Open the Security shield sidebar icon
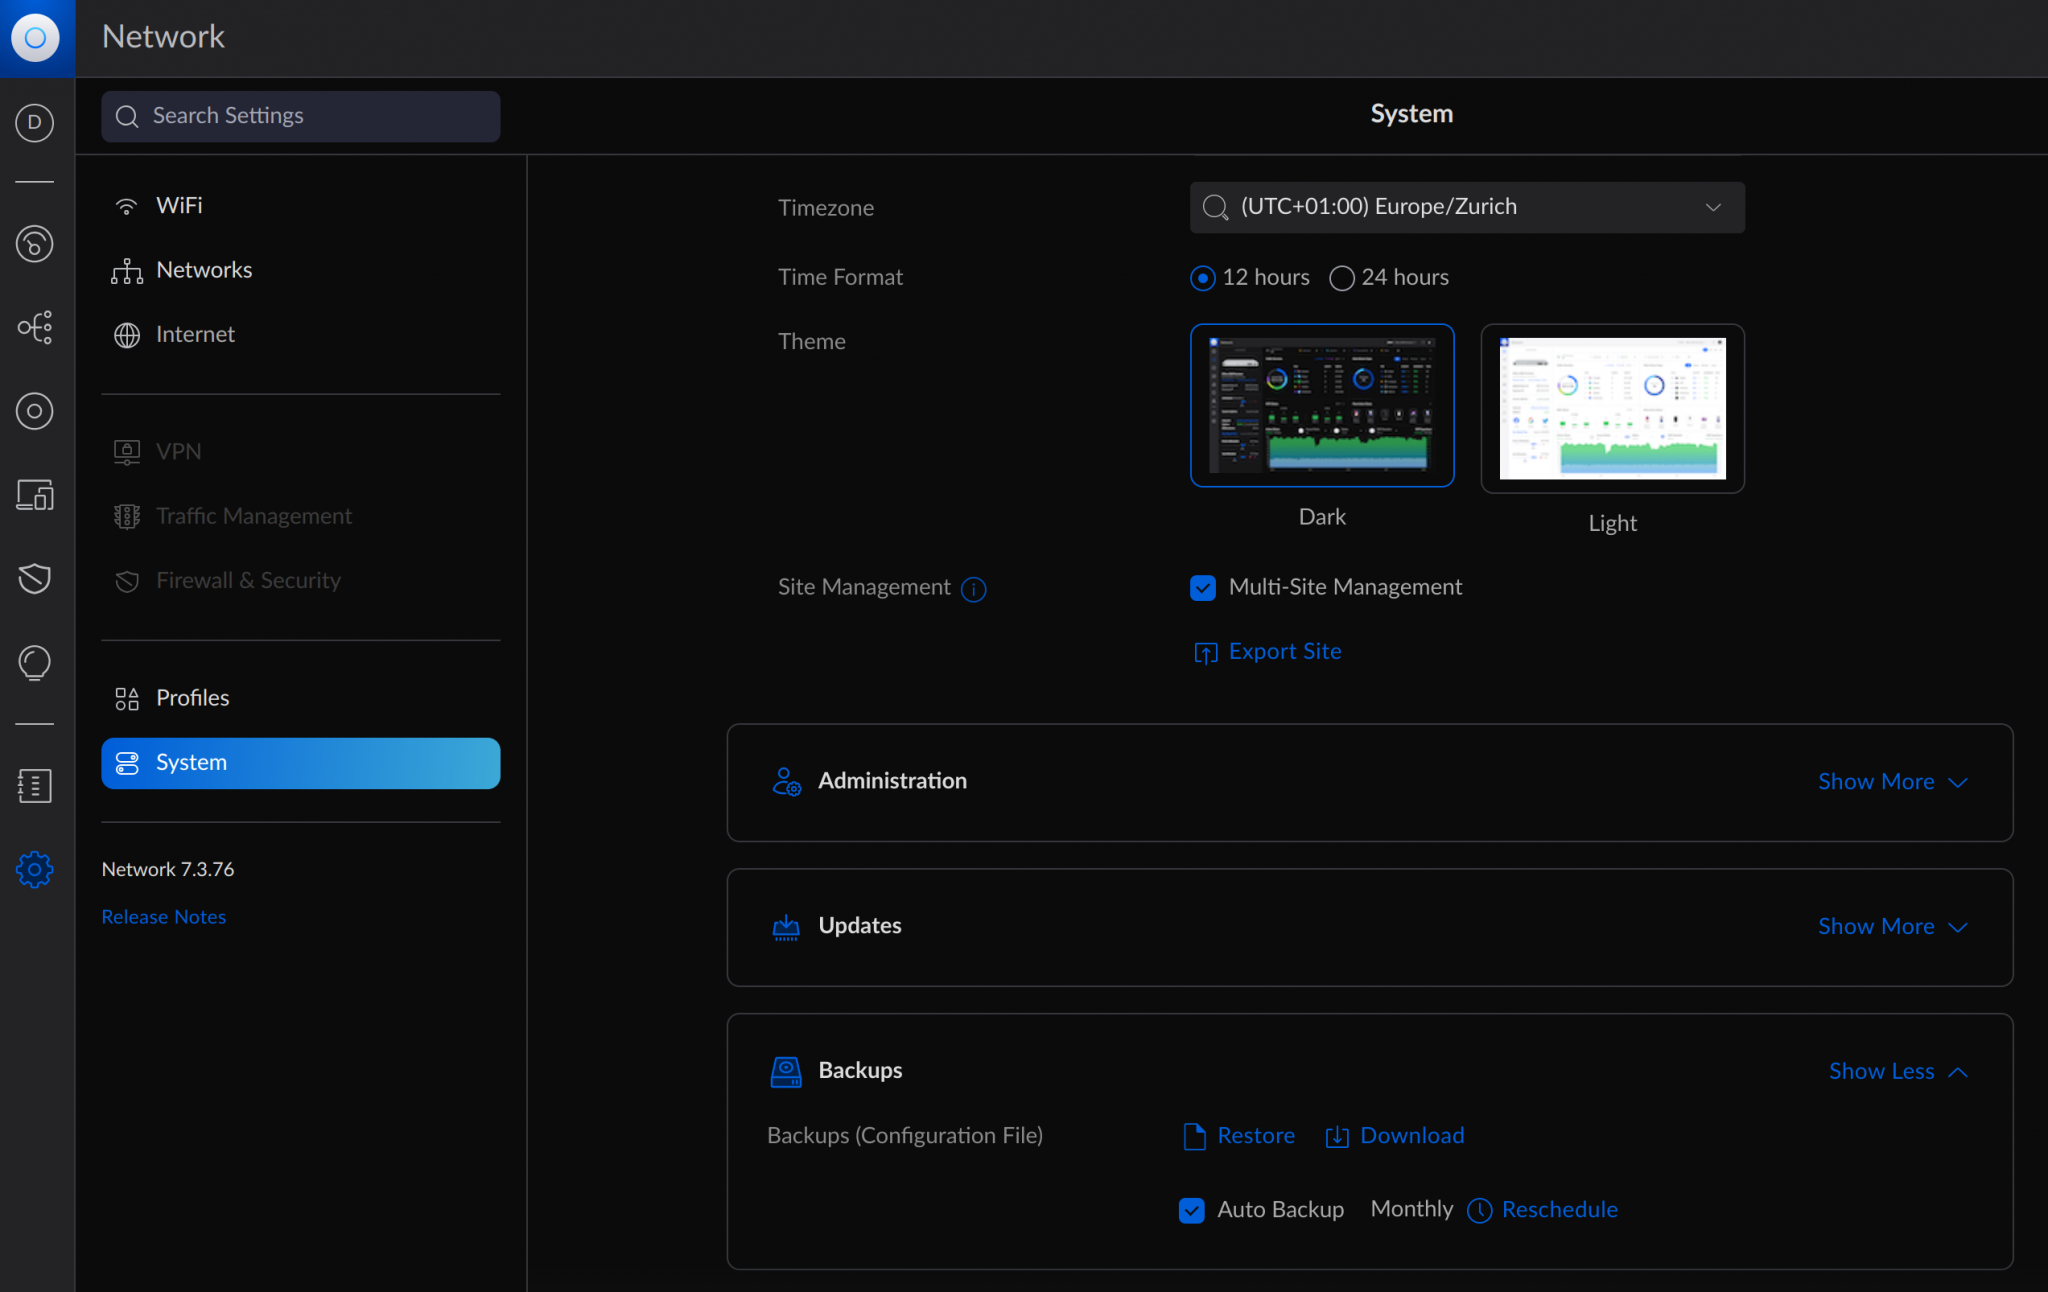Screen dimensions: 2048x1292 click(35, 578)
